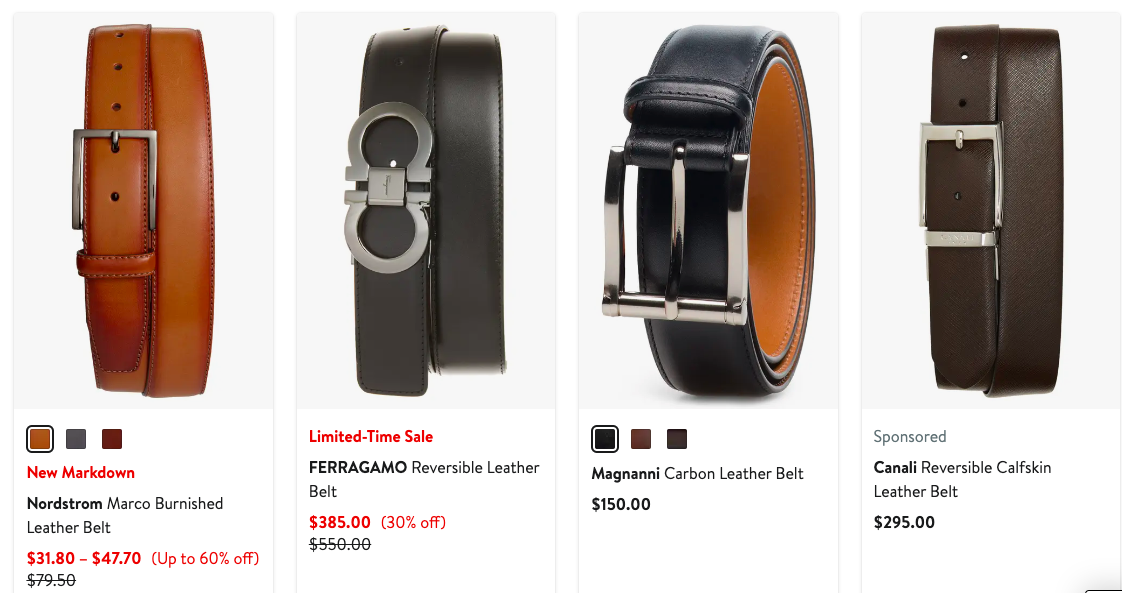1122x593 pixels.
Task: Choose the medium brown Magnanni swatch
Action: 640,438
